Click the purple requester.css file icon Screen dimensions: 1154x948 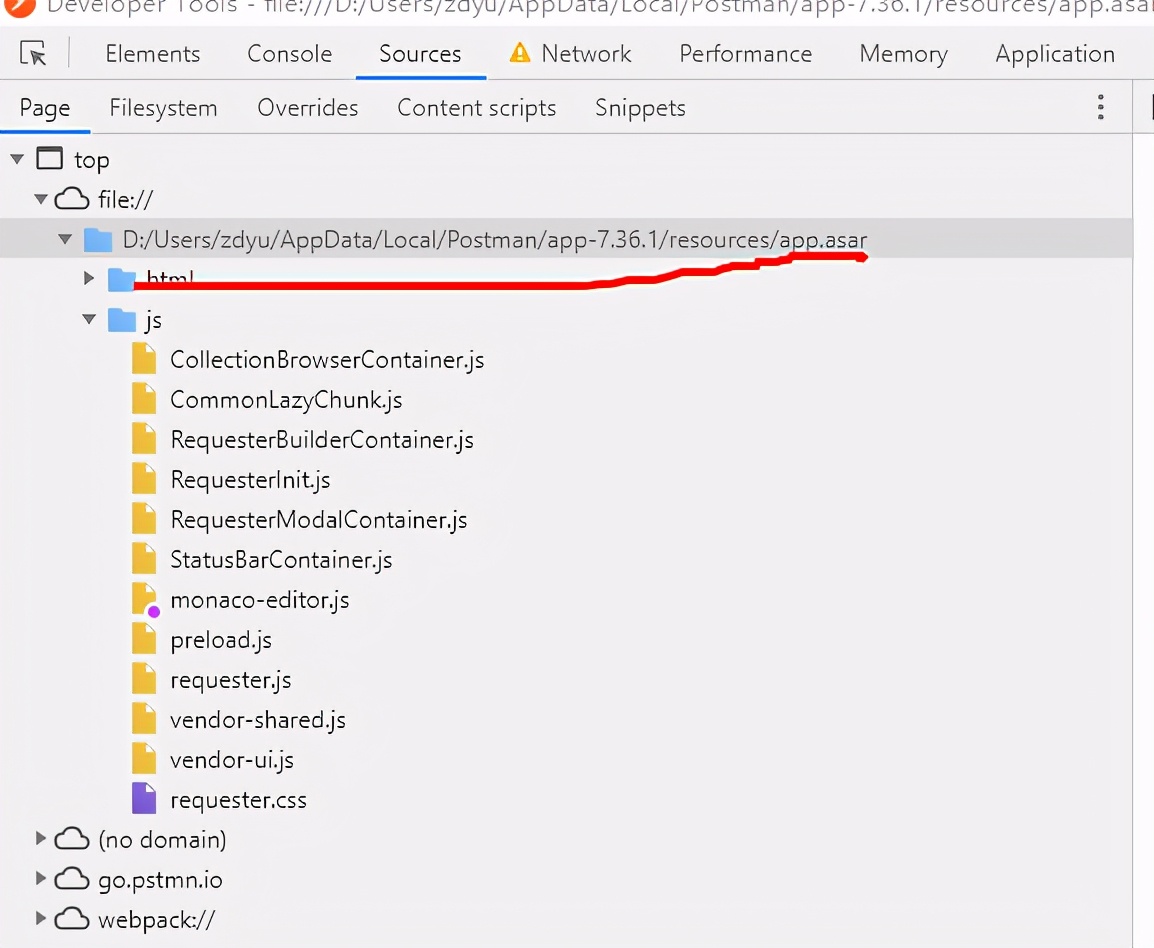[x=144, y=799]
